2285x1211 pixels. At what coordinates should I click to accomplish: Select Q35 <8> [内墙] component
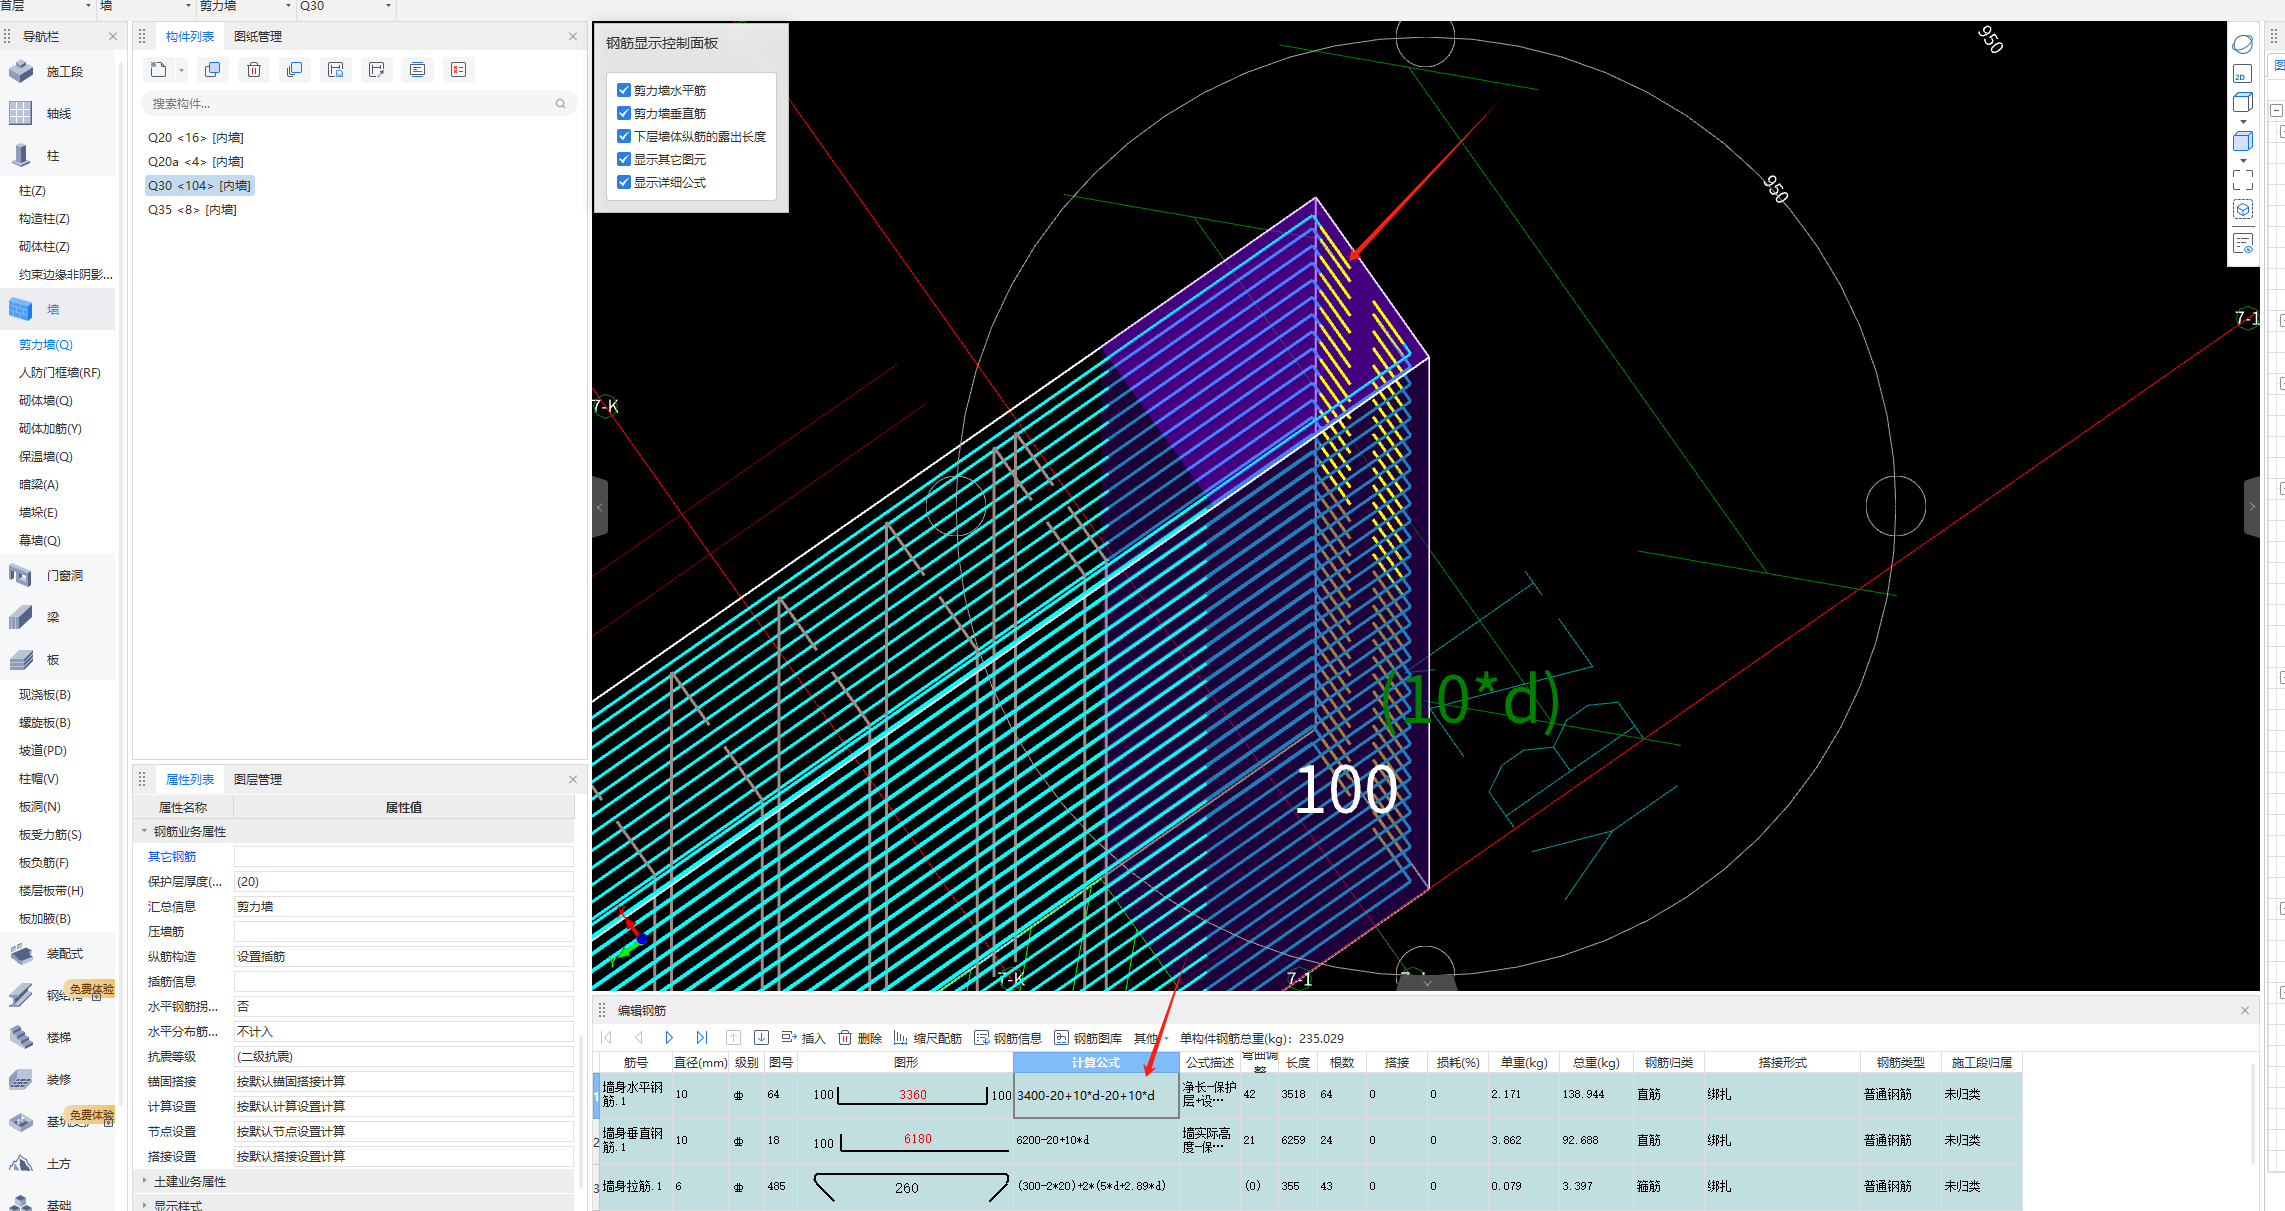pos(192,209)
